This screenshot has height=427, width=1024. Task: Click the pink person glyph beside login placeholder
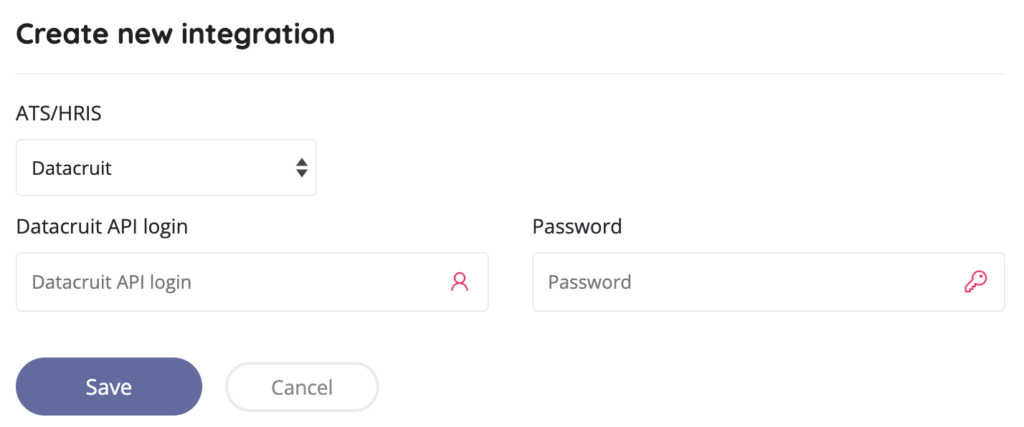click(459, 282)
